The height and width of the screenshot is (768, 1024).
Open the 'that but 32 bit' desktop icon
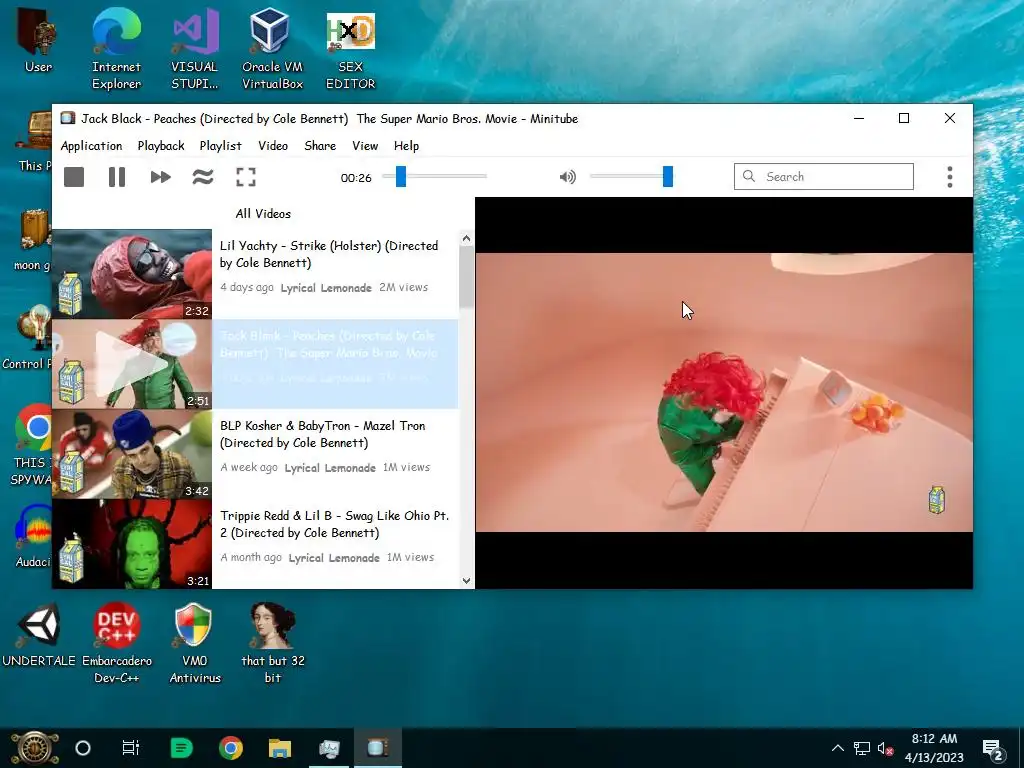coord(273,643)
